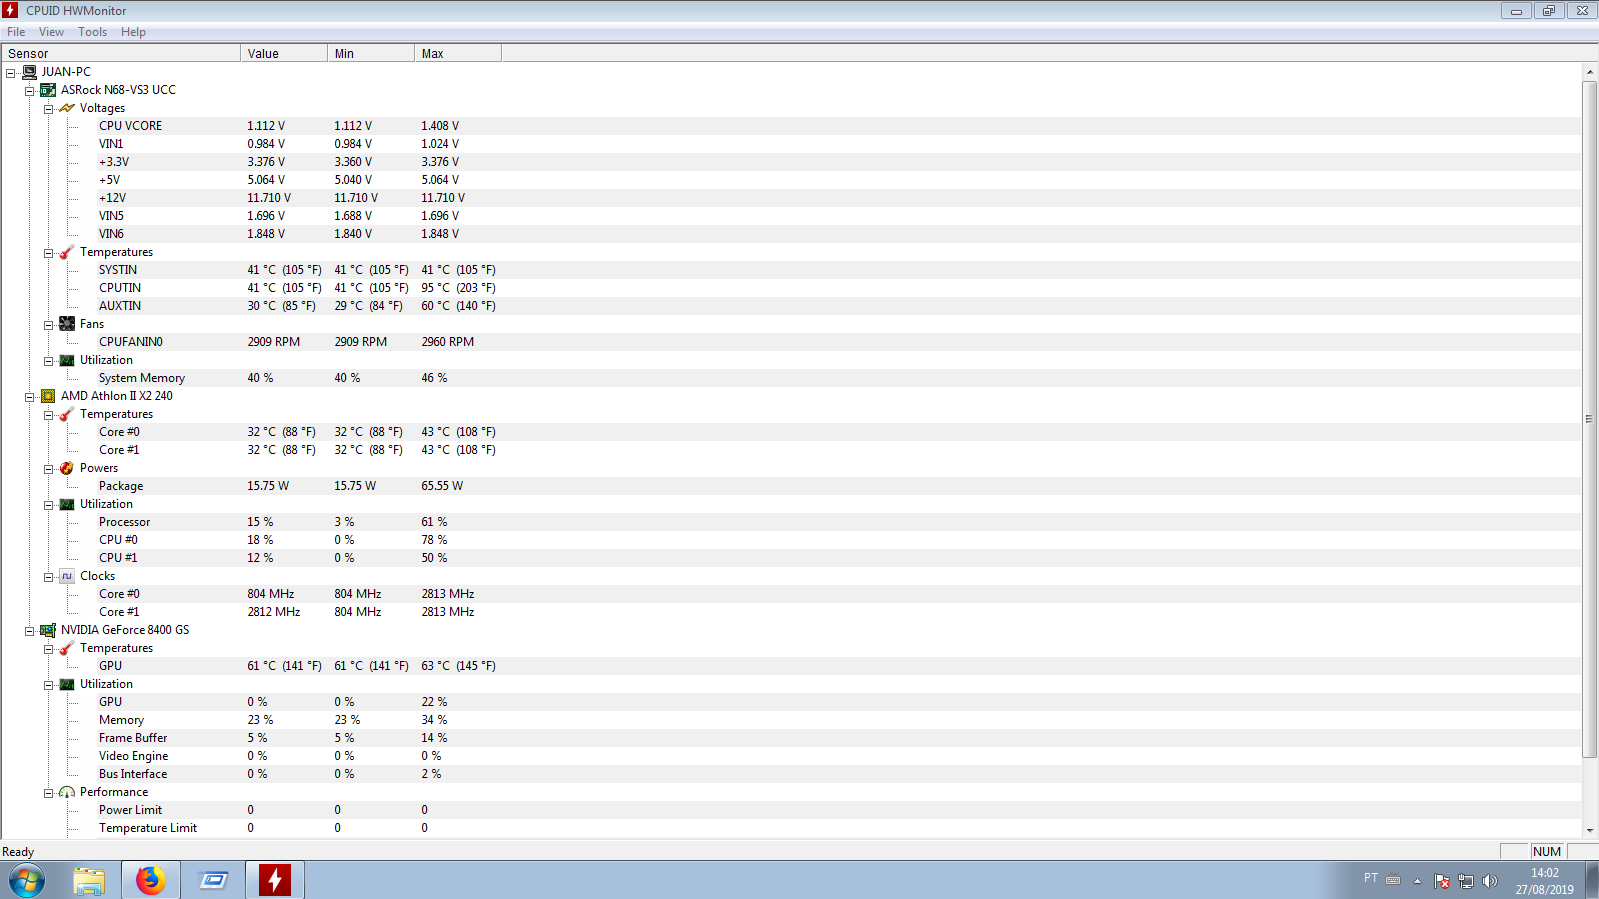Click the taskbar clock showing 14:02
Viewport: 1599px width, 899px height.
[x=1544, y=881]
